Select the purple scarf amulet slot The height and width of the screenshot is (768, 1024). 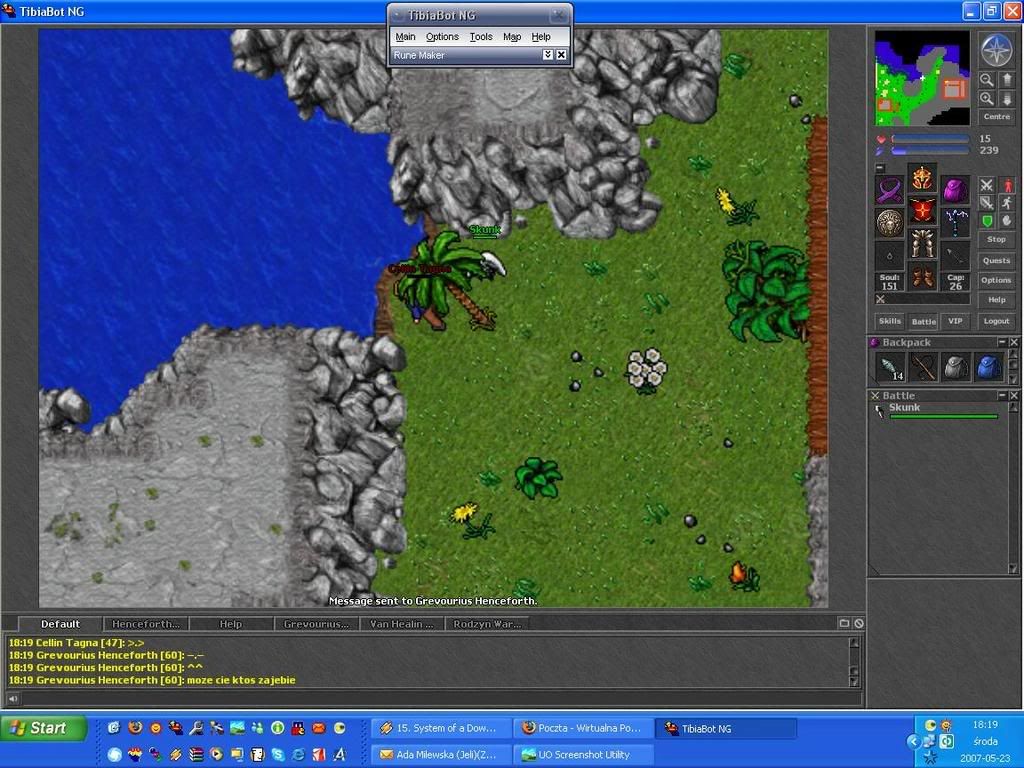(x=889, y=191)
